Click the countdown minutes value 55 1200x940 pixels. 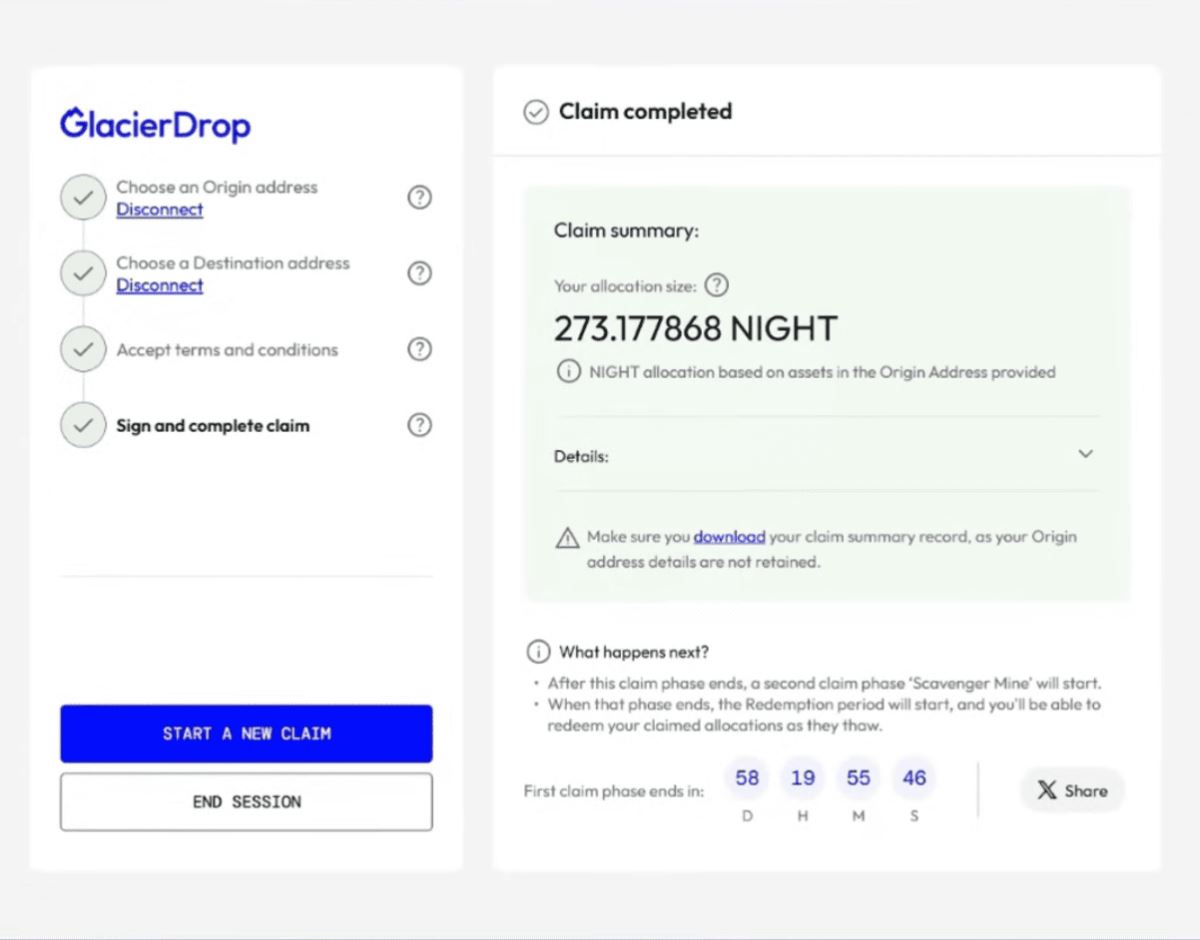[858, 778]
